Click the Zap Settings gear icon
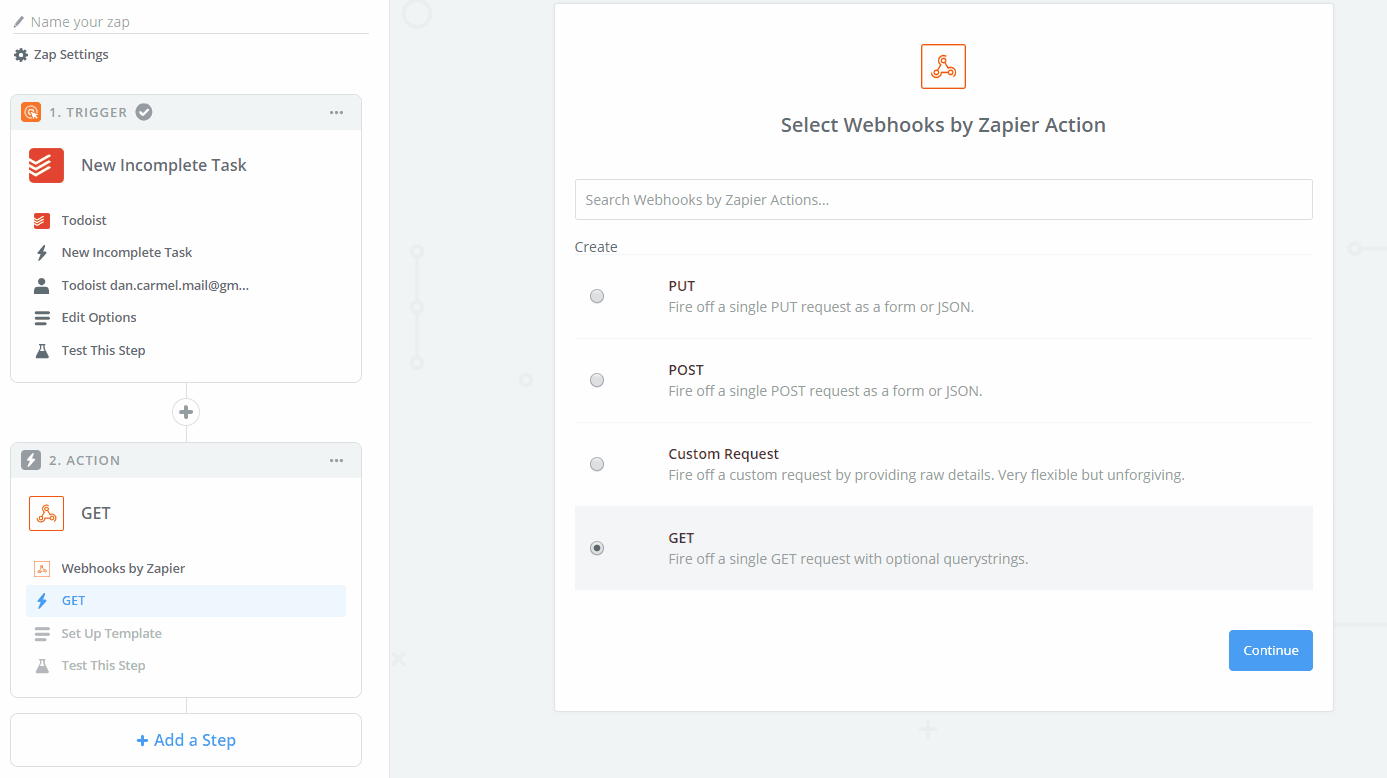Viewport: 1387px width, 778px height. [21, 55]
